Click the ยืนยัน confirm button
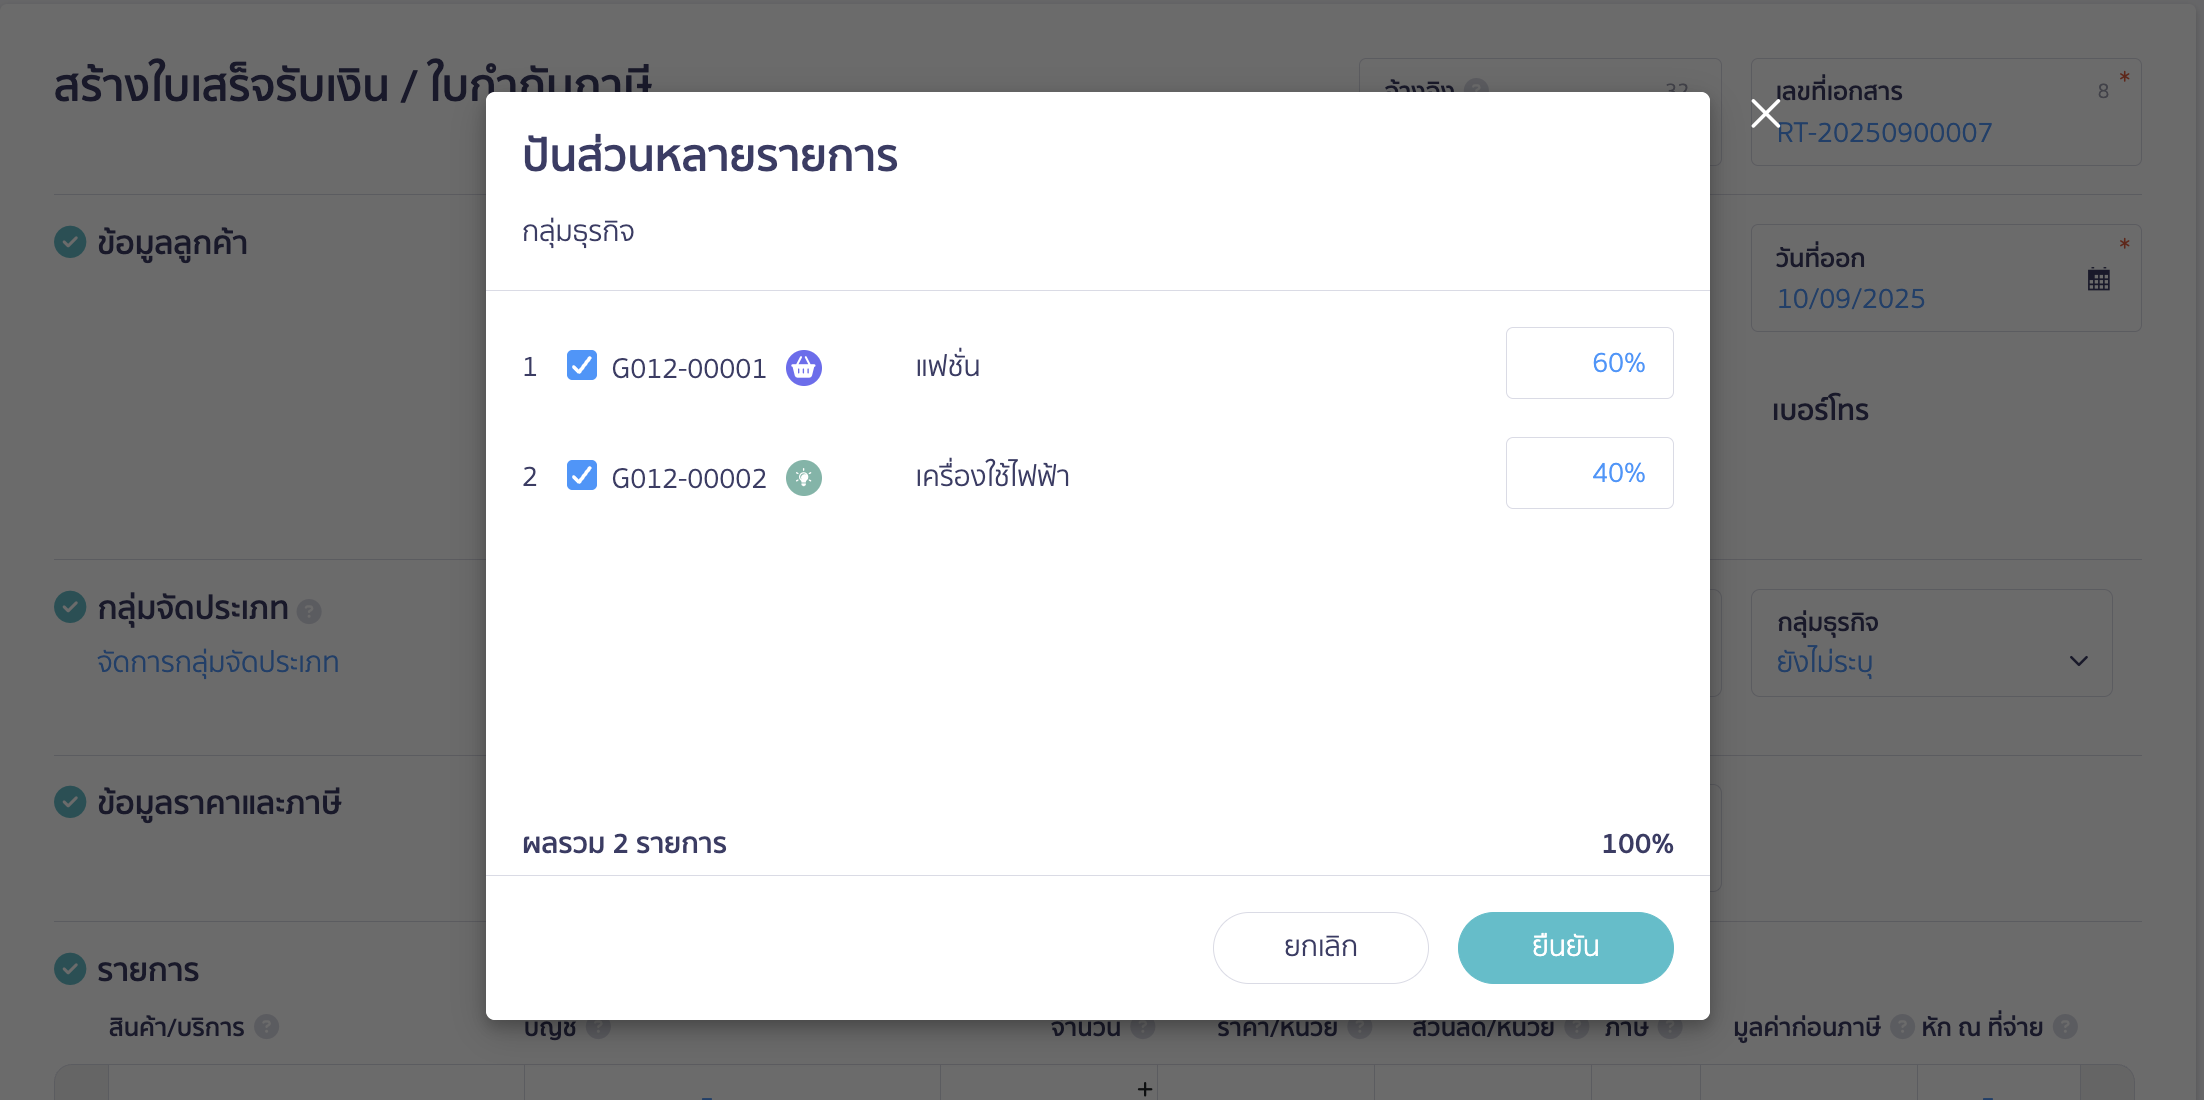 (x=1565, y=947)
